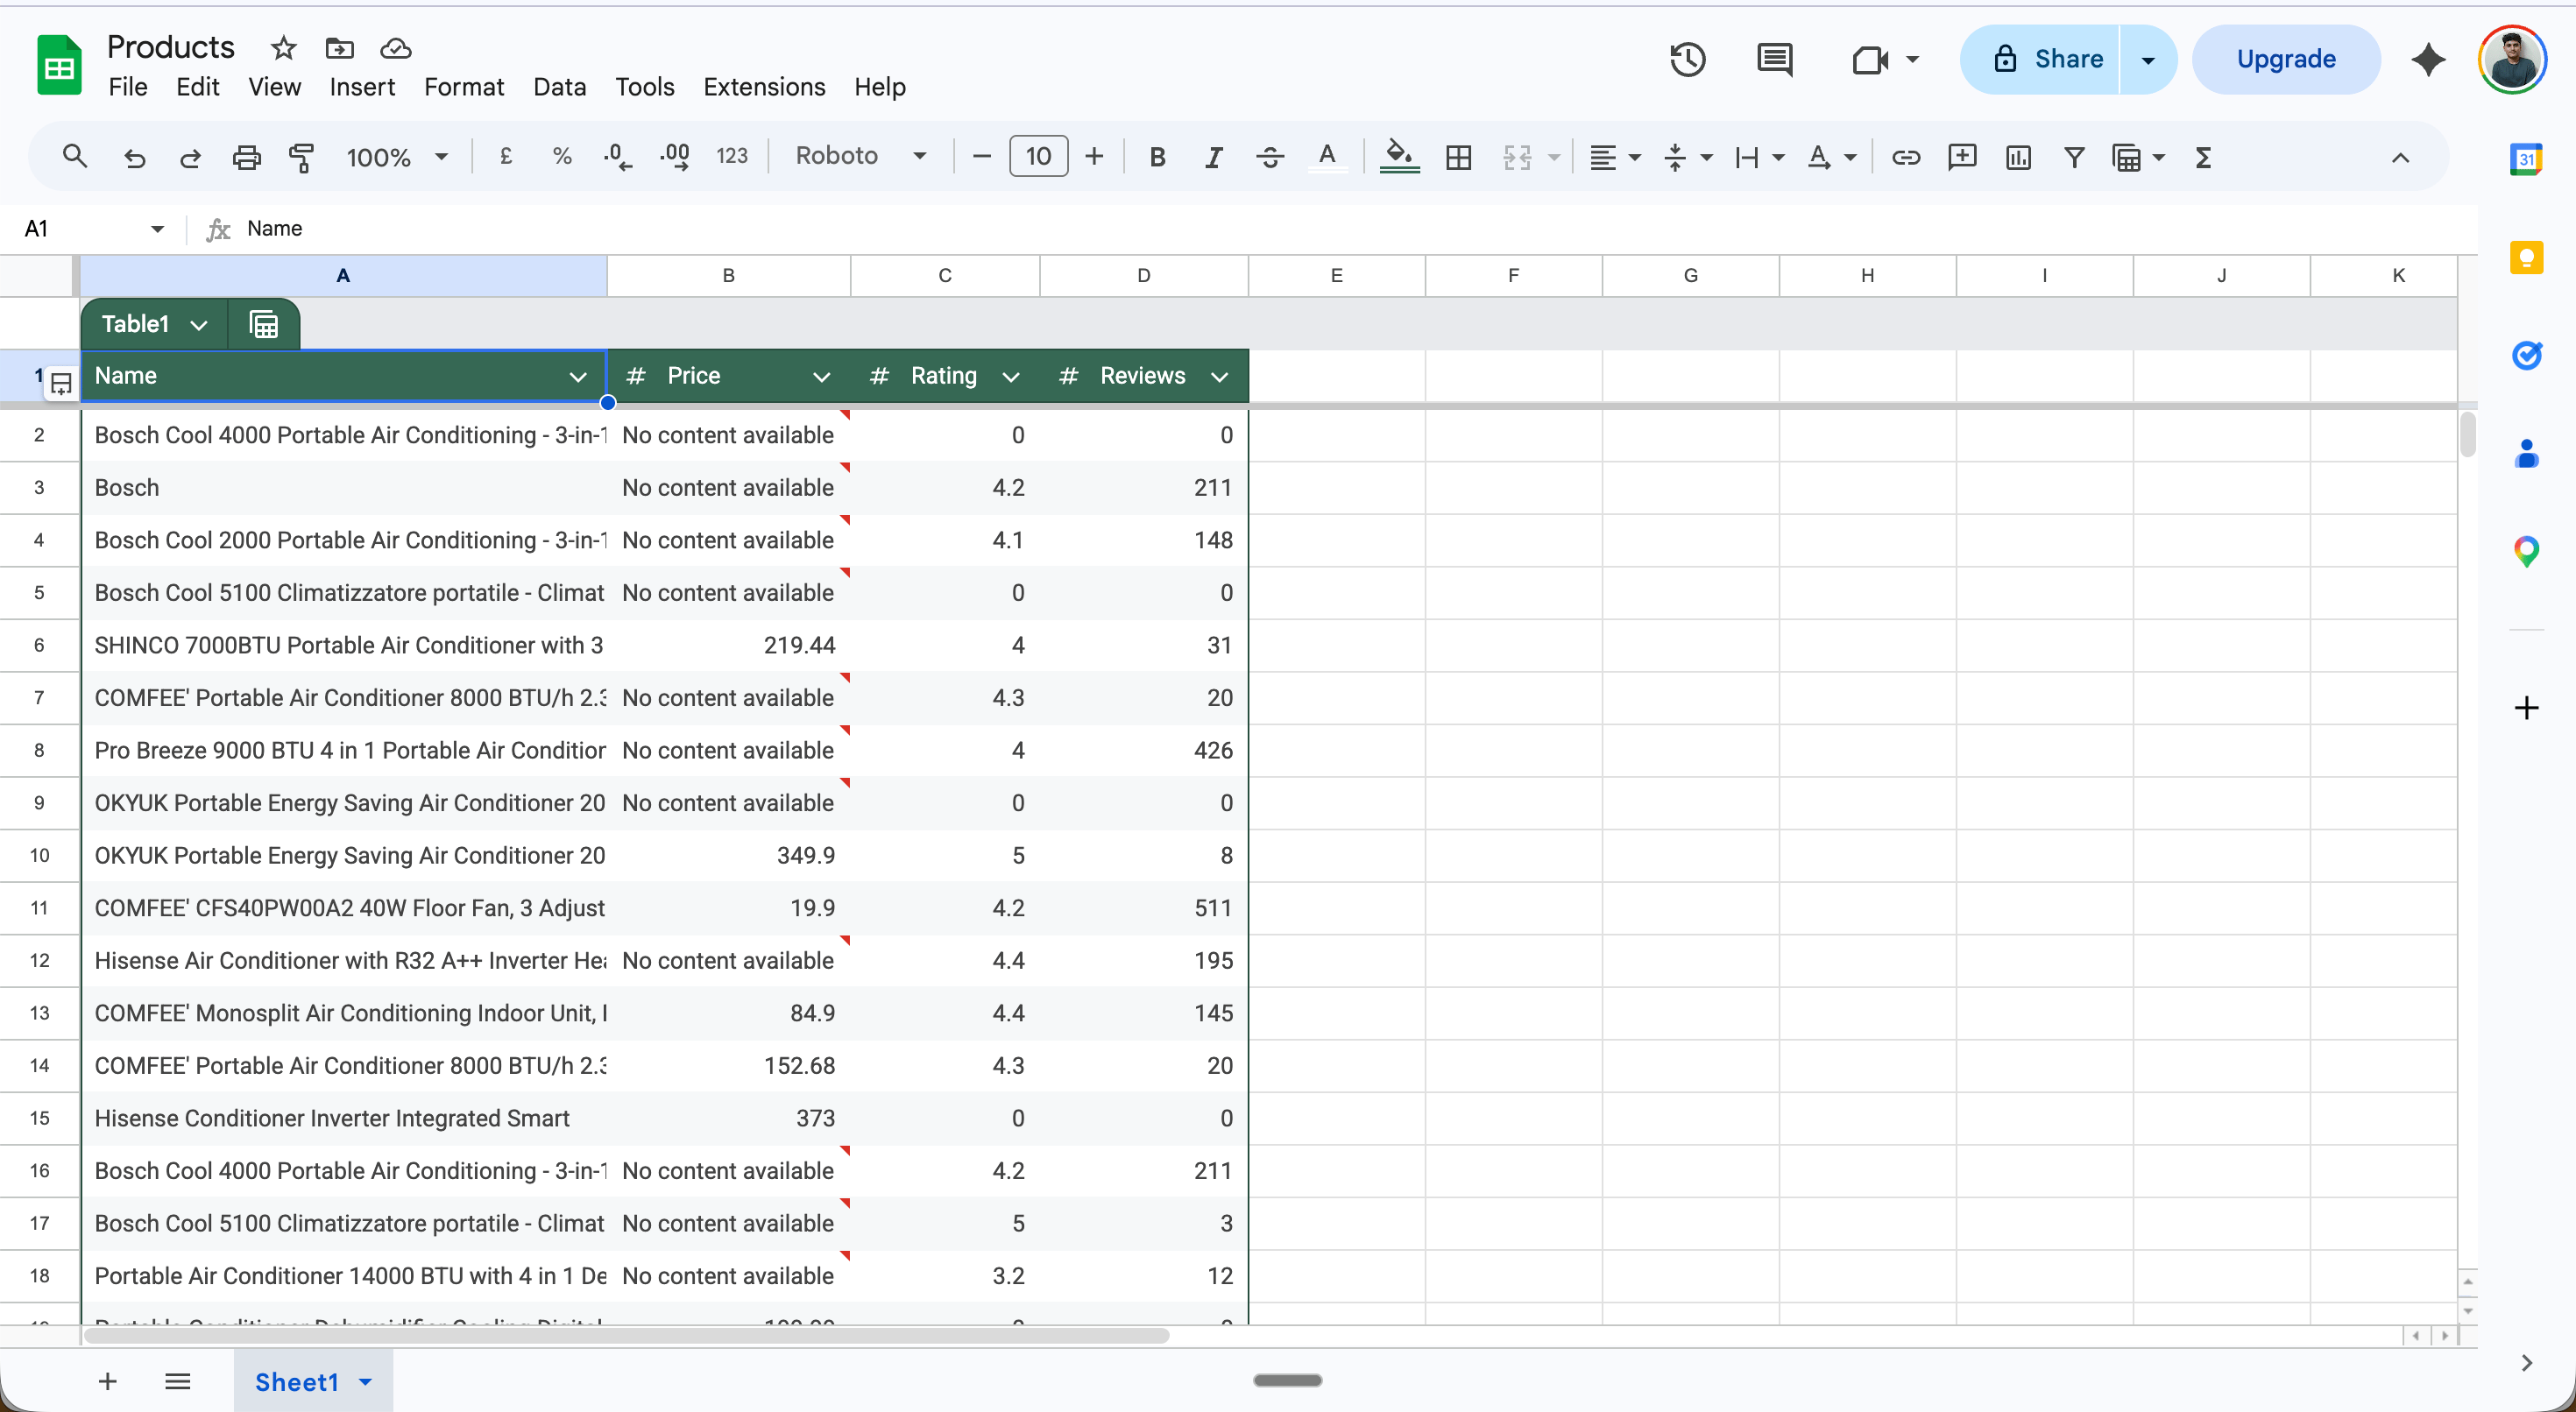Open Contacts side panel
The height and width of the screenshot is (1412, 2576).
(x=2526, y=453)
